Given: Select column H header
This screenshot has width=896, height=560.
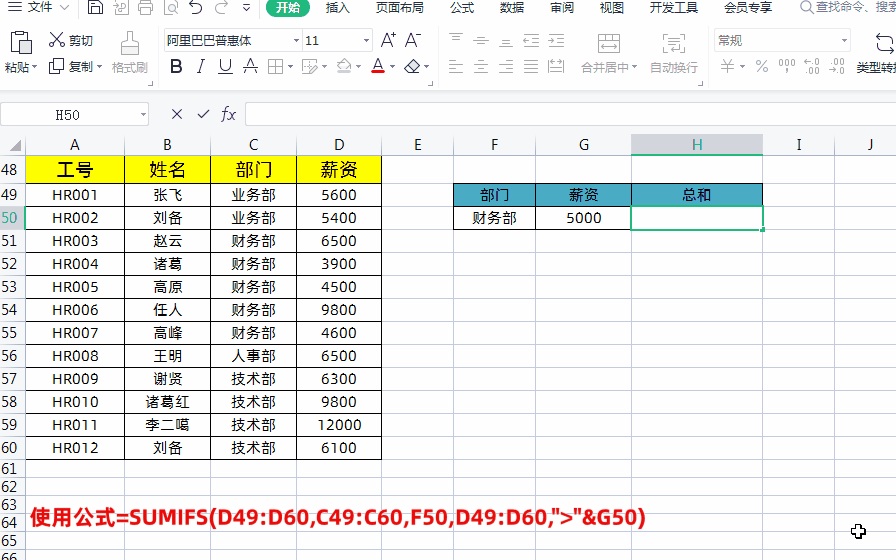Looking at the screenshot, I should tap(697, 145).
